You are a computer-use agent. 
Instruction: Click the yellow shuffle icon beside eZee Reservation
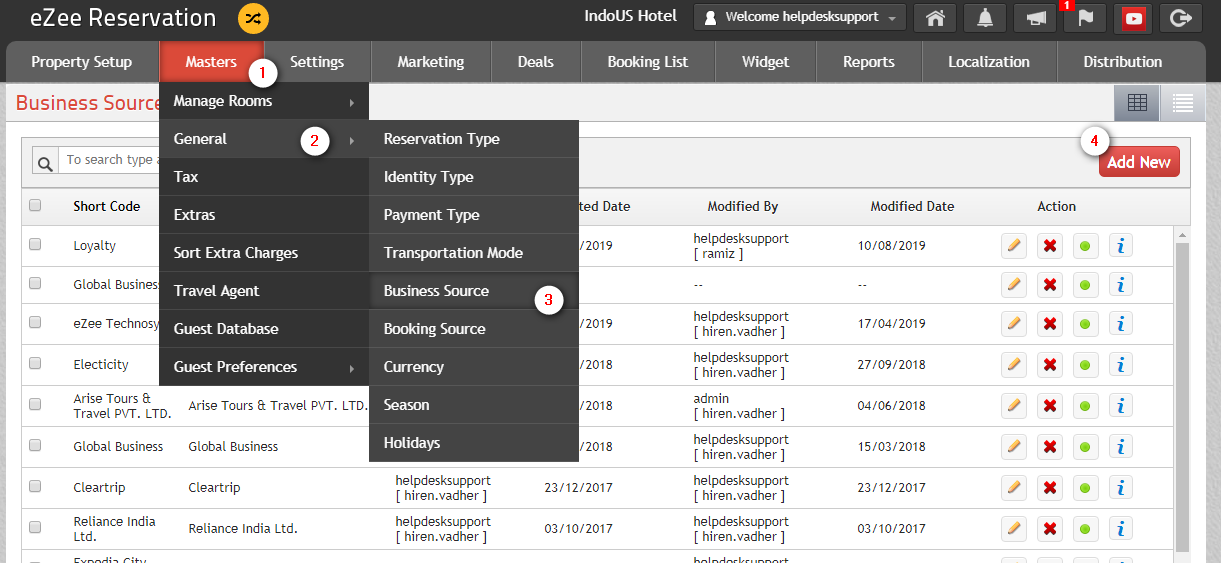tap(254, 18)
